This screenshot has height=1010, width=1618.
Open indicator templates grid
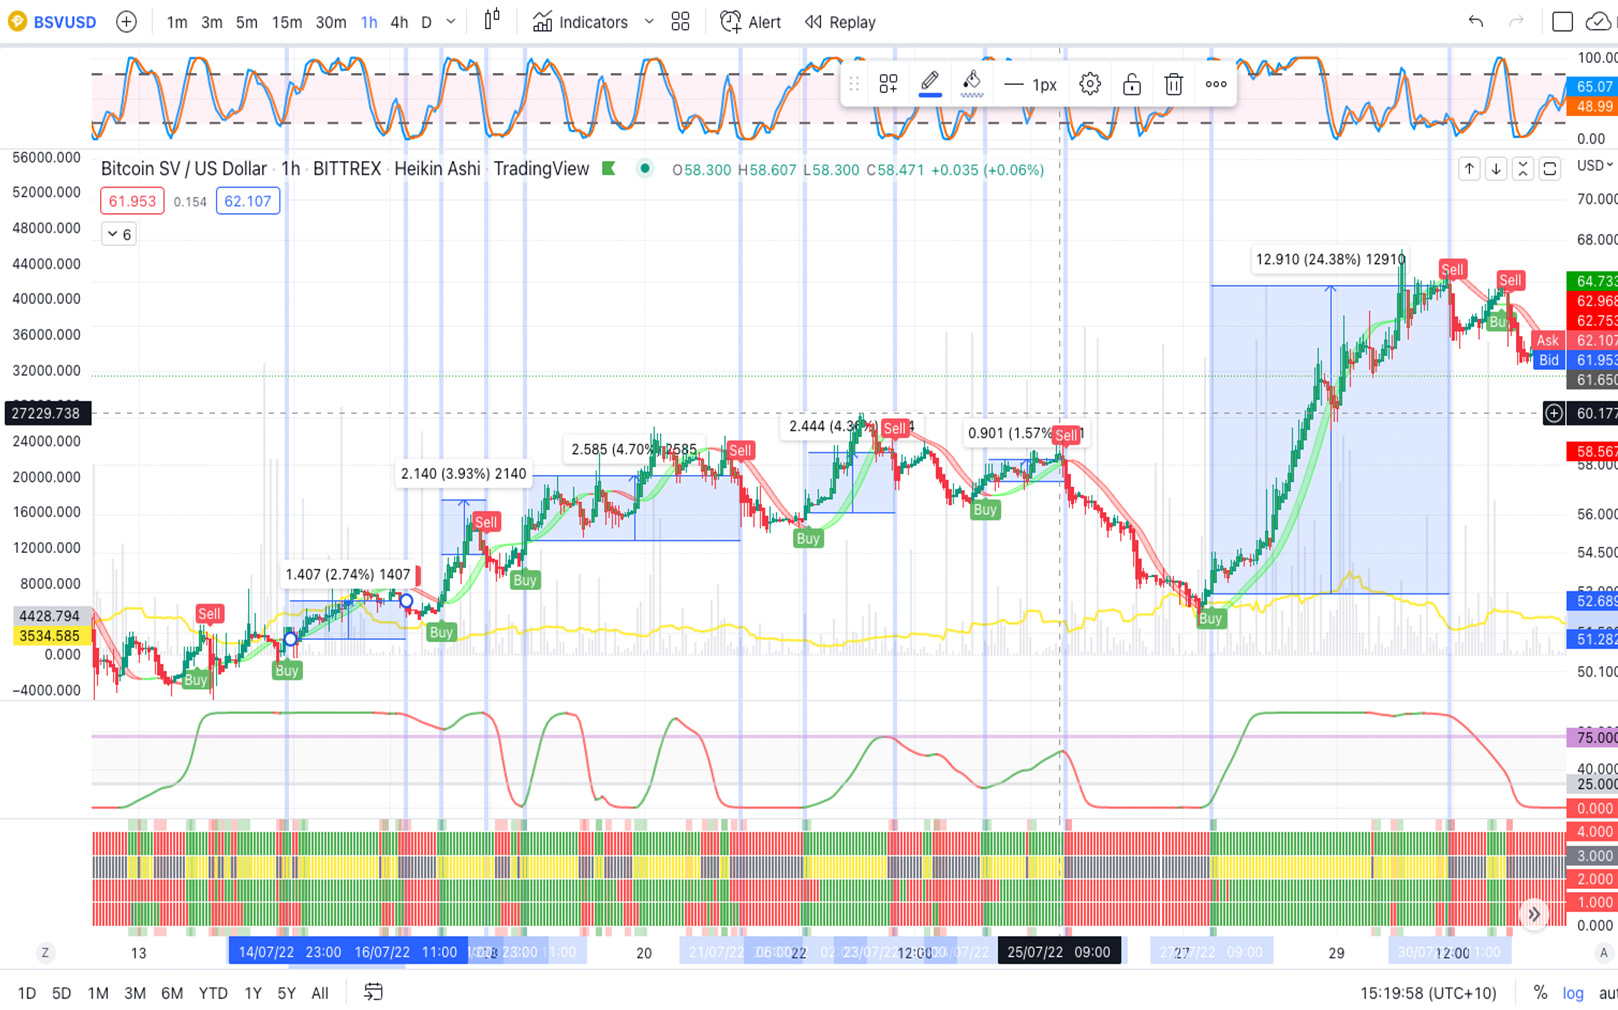(x=681, y=22)
